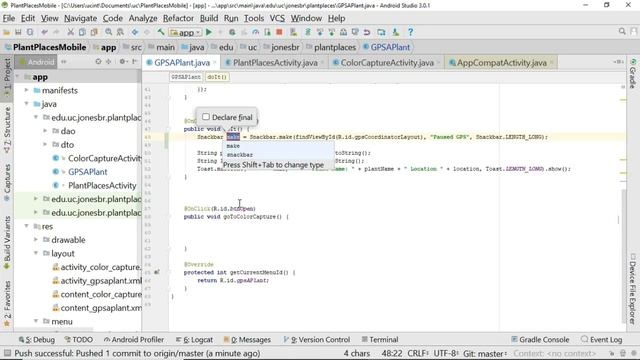Click project panel collapse all icon
640x360 pixels.
[x=109, y=62]
